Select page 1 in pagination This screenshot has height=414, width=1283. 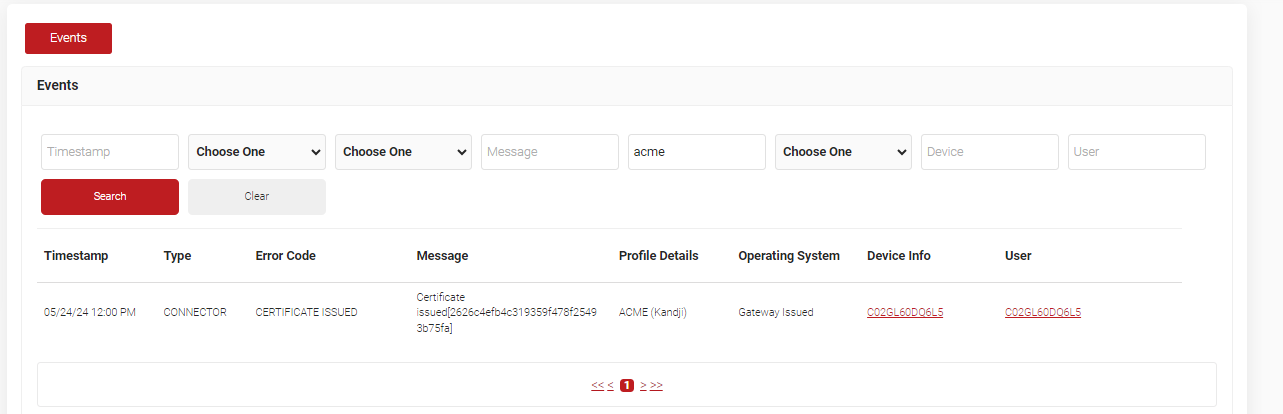coord(627,385)
